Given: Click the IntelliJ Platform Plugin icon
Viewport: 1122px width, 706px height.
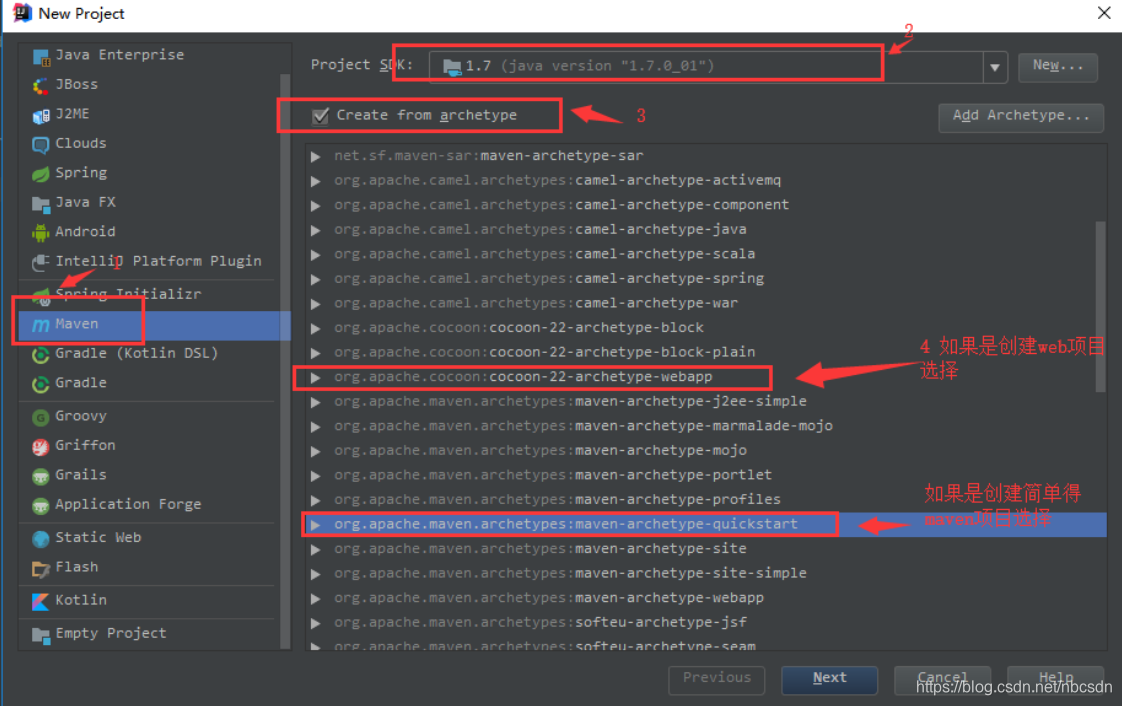Looking at the screenshot, I should [x=41, y=262].
